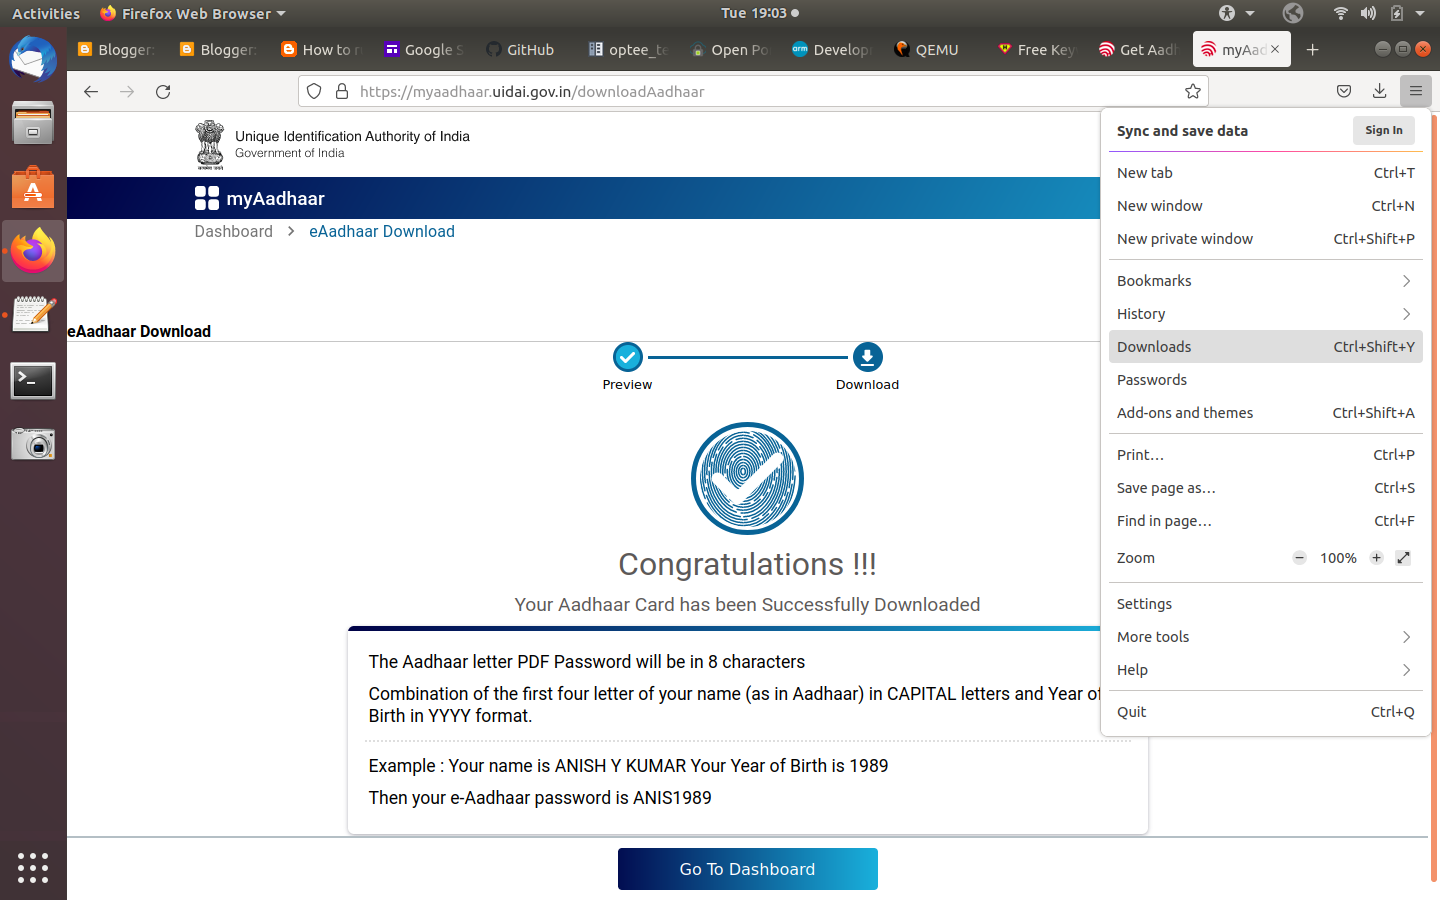This screenshot has height=900, width=1440.
Task: Click the Preview step checkmark circle
Action: (x=627, y=357)
